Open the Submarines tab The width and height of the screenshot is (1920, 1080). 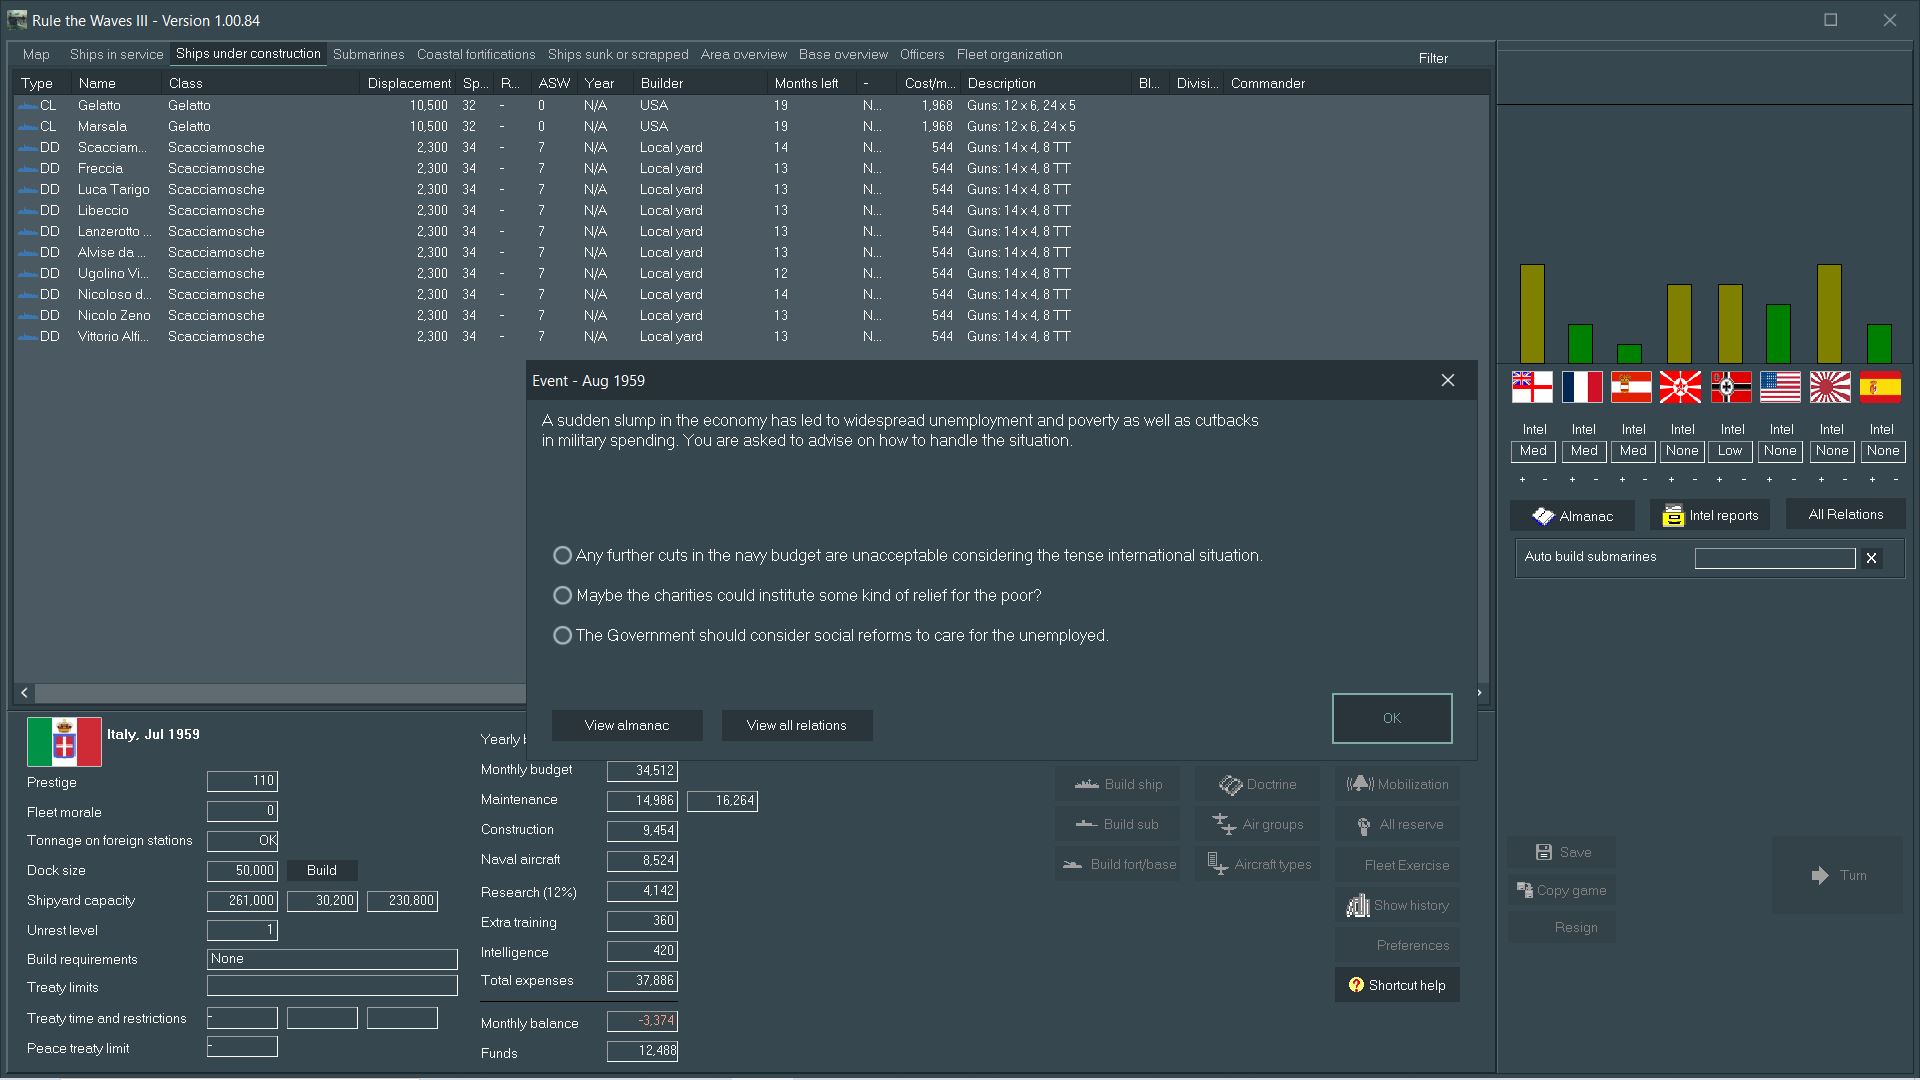pyautogui.click(x=368, y=54)
